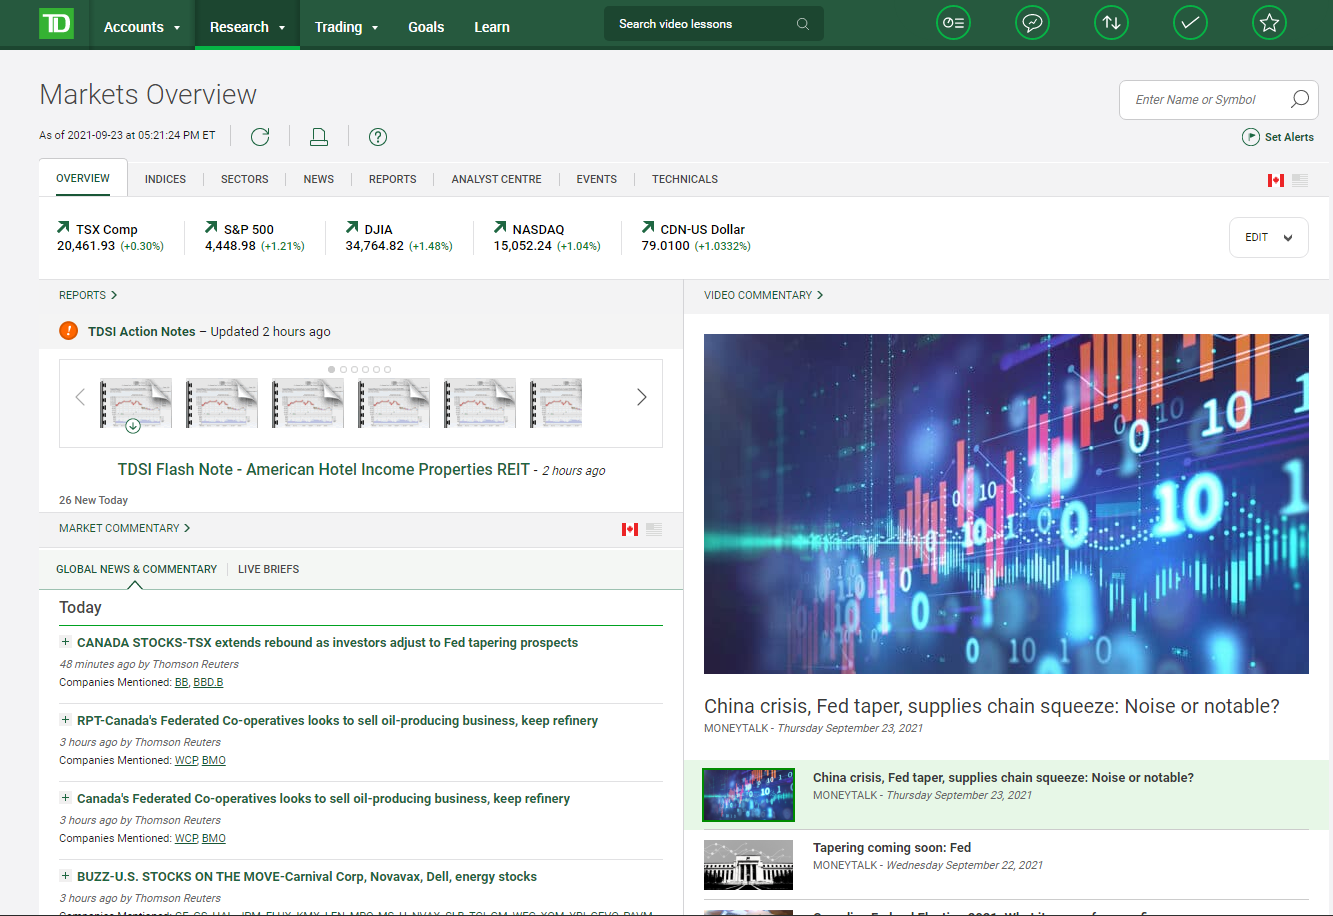The image size is (1333, 916).
Task: Open the chat bubble icon in header
Action: click(1031, 23)
